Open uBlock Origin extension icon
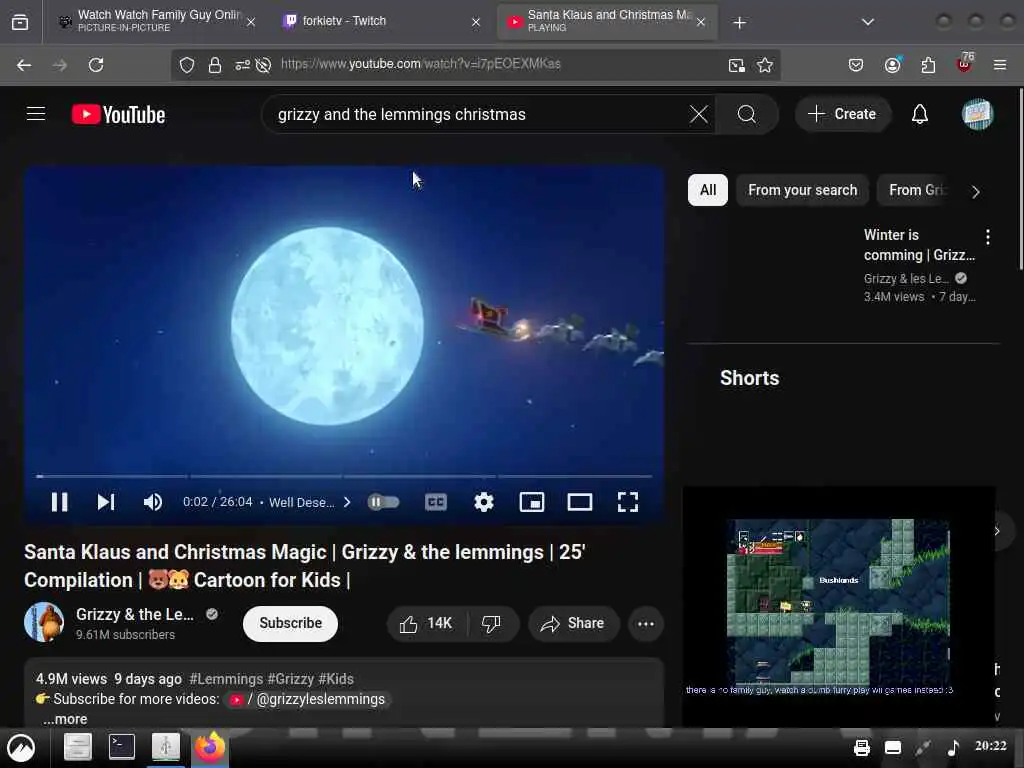The image size is (1024, 768). [x=964, y=63]
